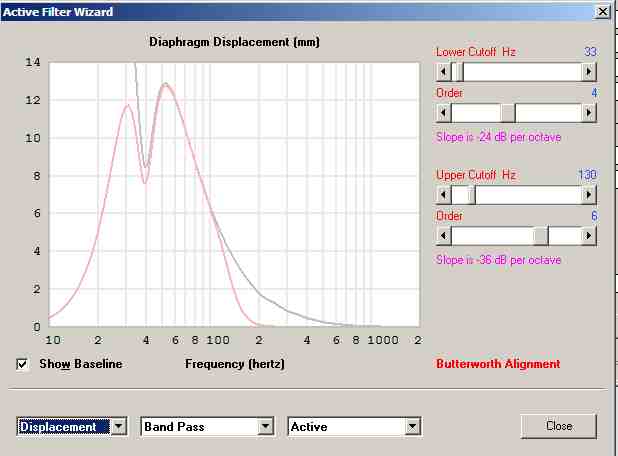Click the Lower Cutoff value 33

[590, 52]
